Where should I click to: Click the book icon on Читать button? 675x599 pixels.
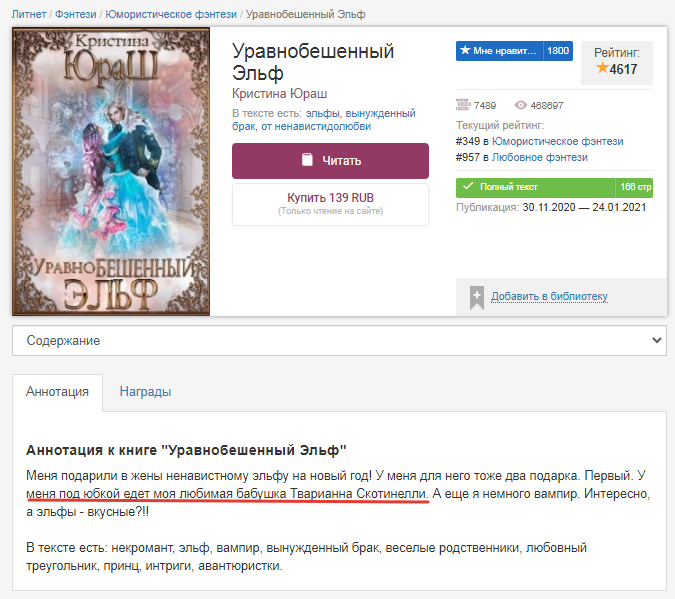[307, 160]
